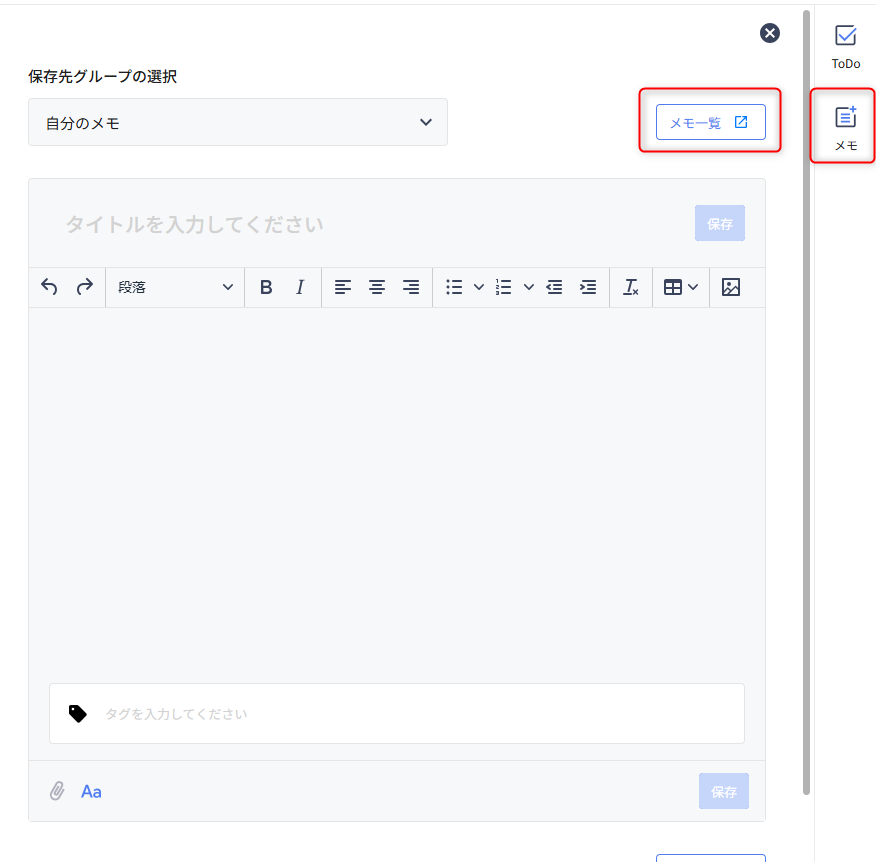This screenshot has height=862, width=876.
Task: Center align the text
Action: [x=377, y=287]
